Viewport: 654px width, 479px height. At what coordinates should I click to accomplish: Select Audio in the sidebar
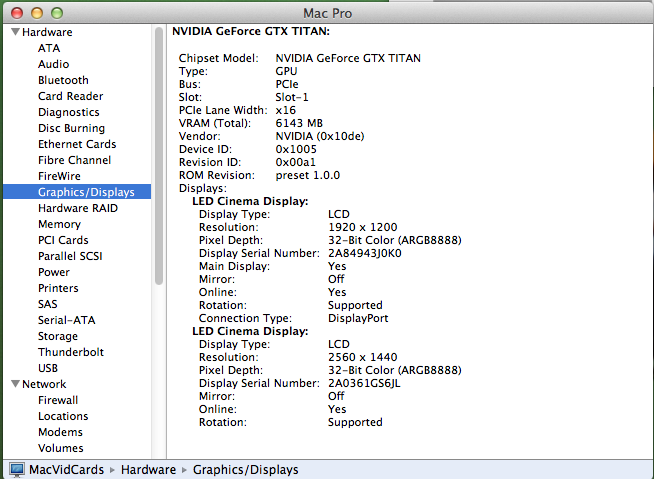[53, 64]
